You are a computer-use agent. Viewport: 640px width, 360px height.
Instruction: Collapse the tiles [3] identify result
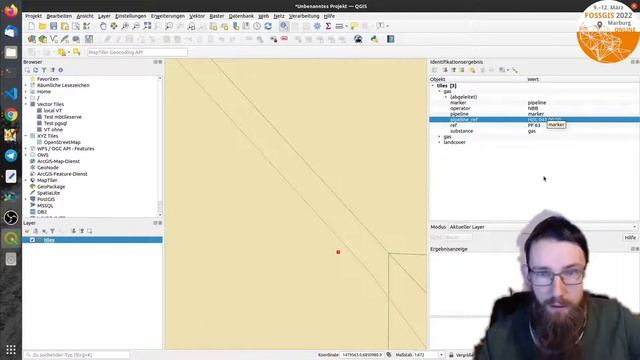(433, 86)
